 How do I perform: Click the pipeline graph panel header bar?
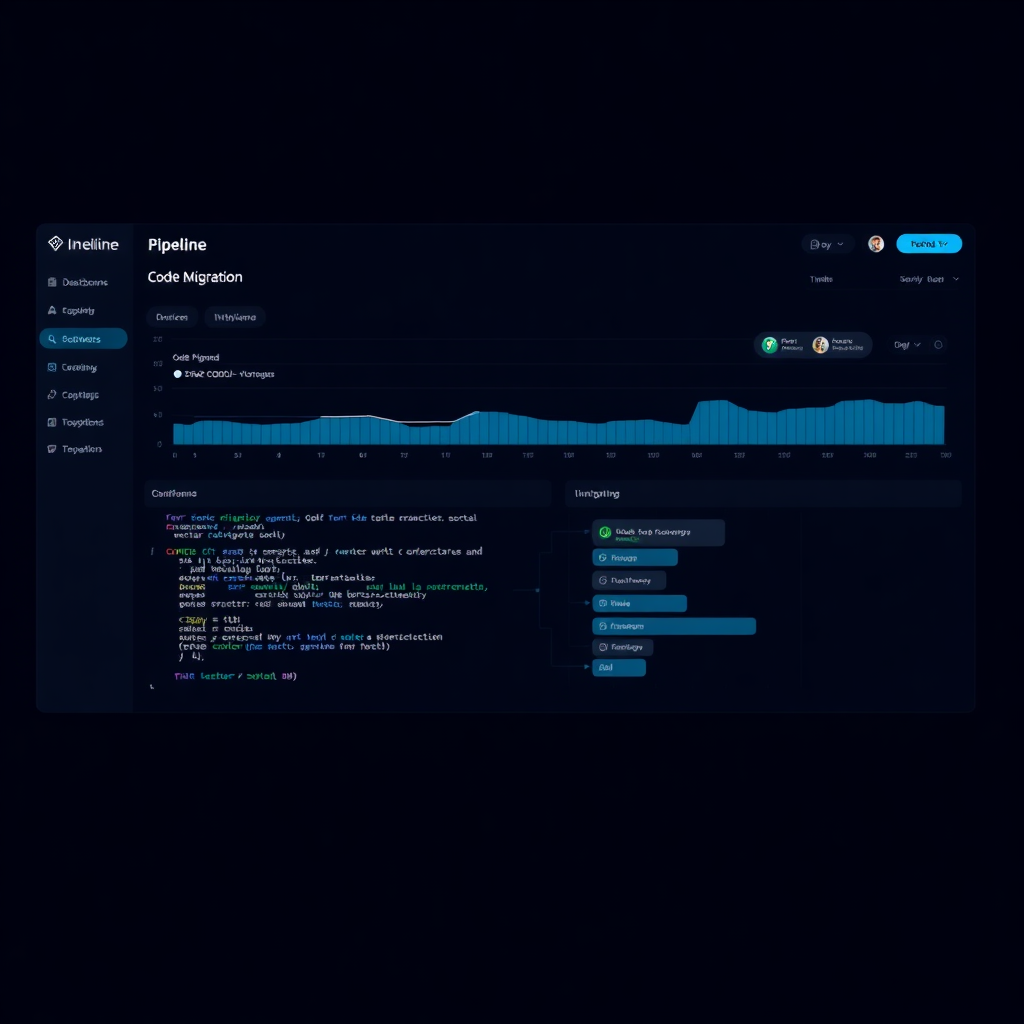pyautogui.click(x=763, y=494)
